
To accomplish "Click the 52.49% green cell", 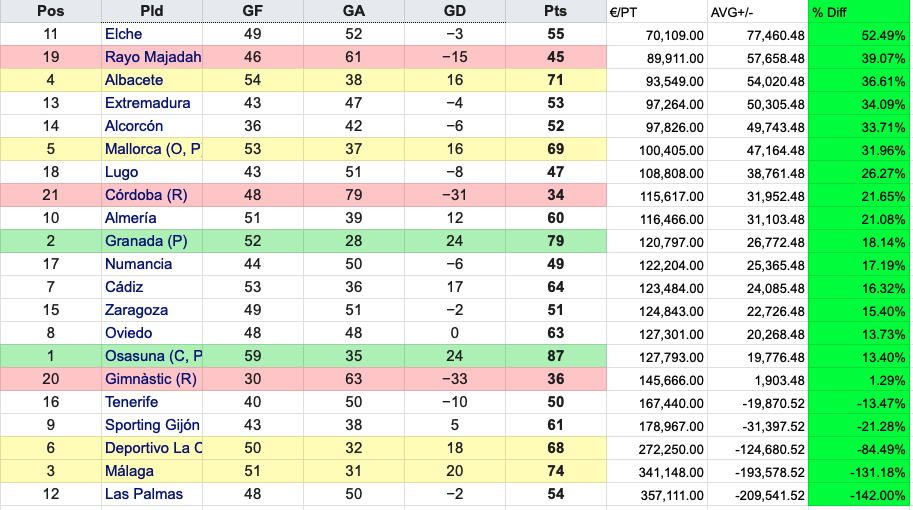I will click(x=859, y=35).
